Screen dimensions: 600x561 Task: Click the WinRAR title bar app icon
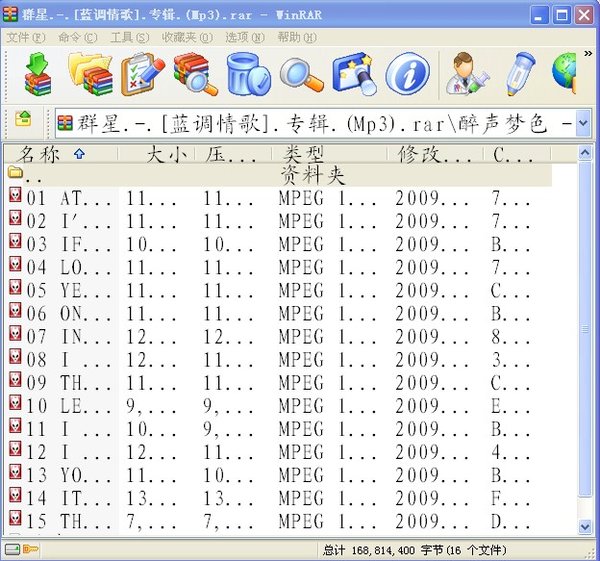click(10, 15)
